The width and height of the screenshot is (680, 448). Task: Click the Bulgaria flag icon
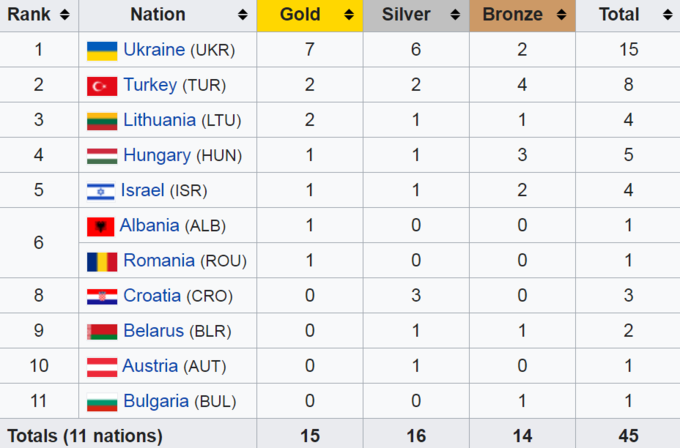click(102, 402)
